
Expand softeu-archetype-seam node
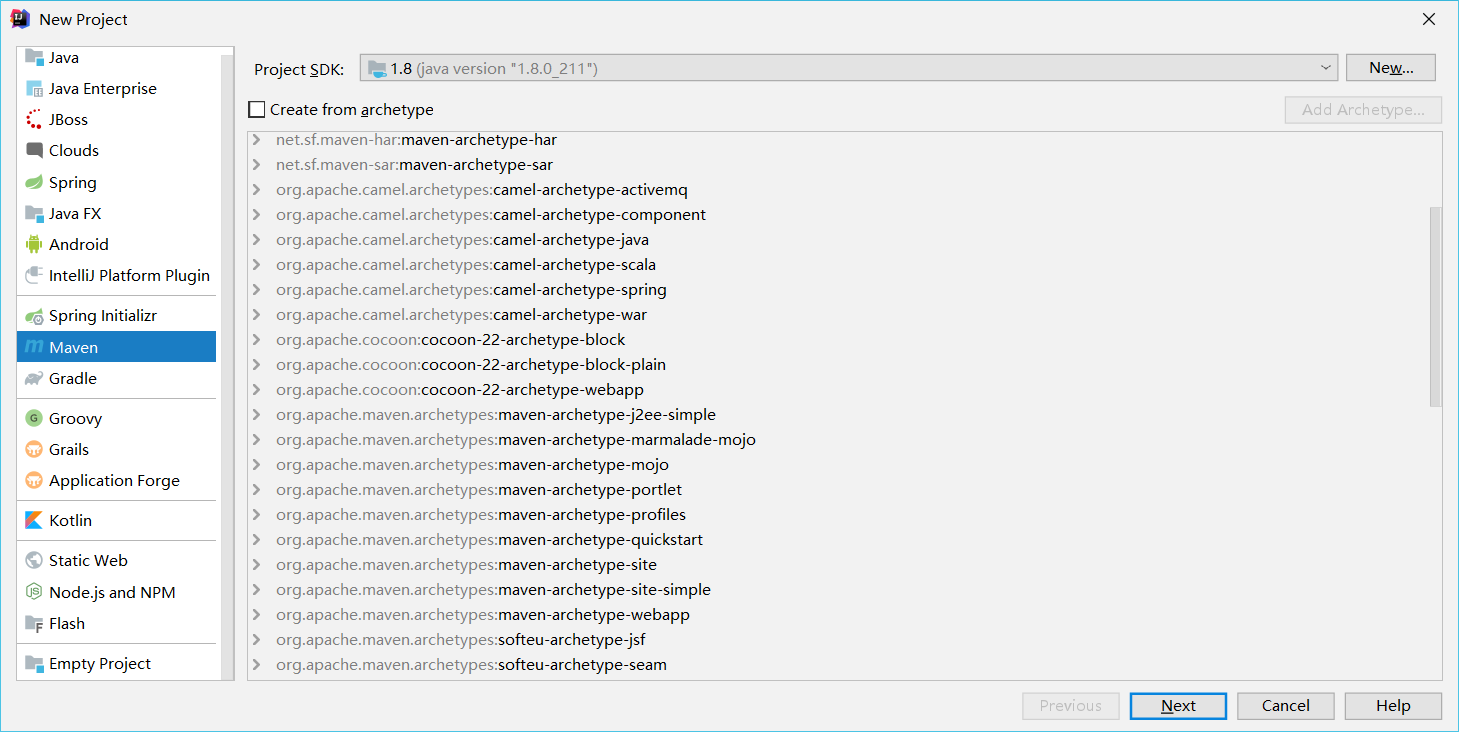tap(258, 665)
